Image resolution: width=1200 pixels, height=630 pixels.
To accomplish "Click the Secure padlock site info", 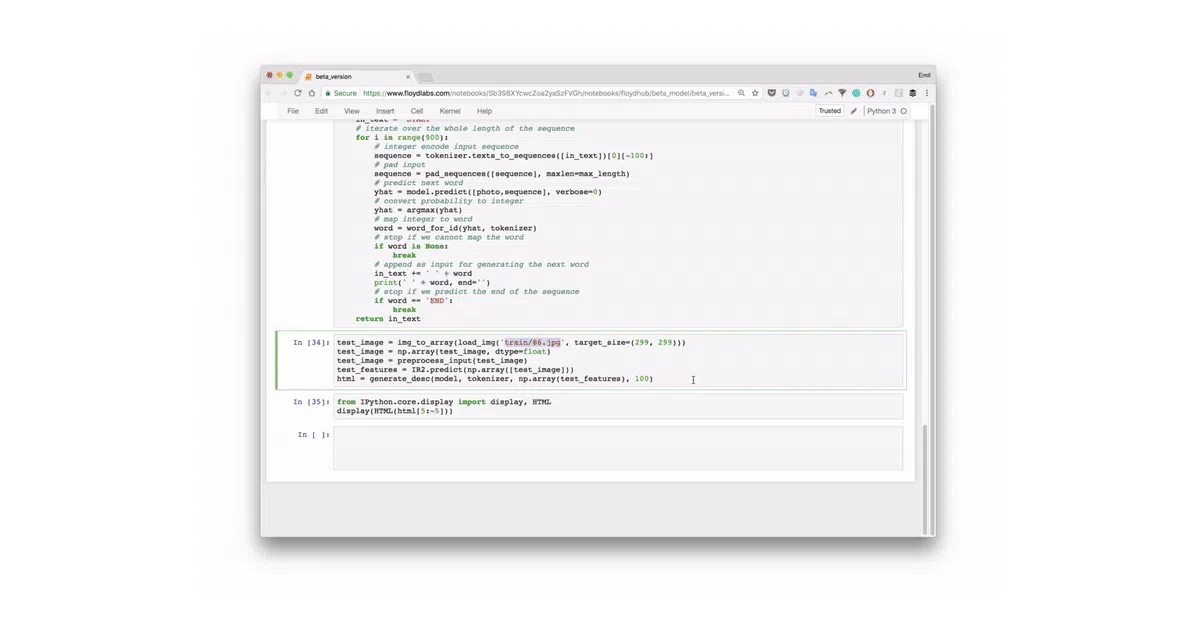I will coord(341,93).
